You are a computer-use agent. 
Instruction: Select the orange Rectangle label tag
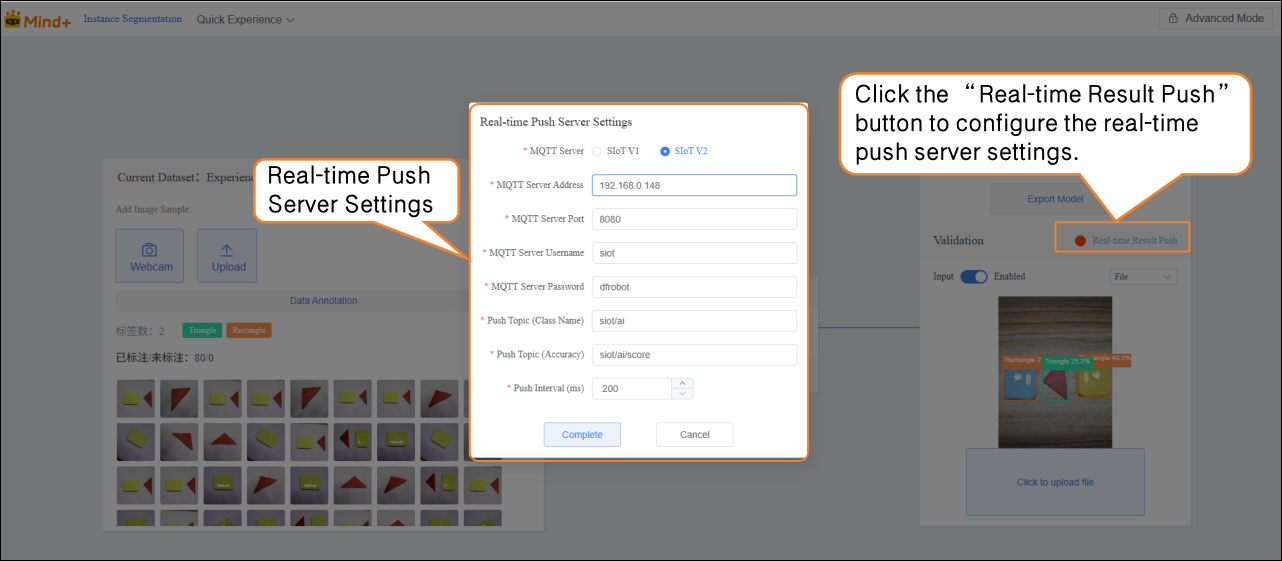coord(249,331)
